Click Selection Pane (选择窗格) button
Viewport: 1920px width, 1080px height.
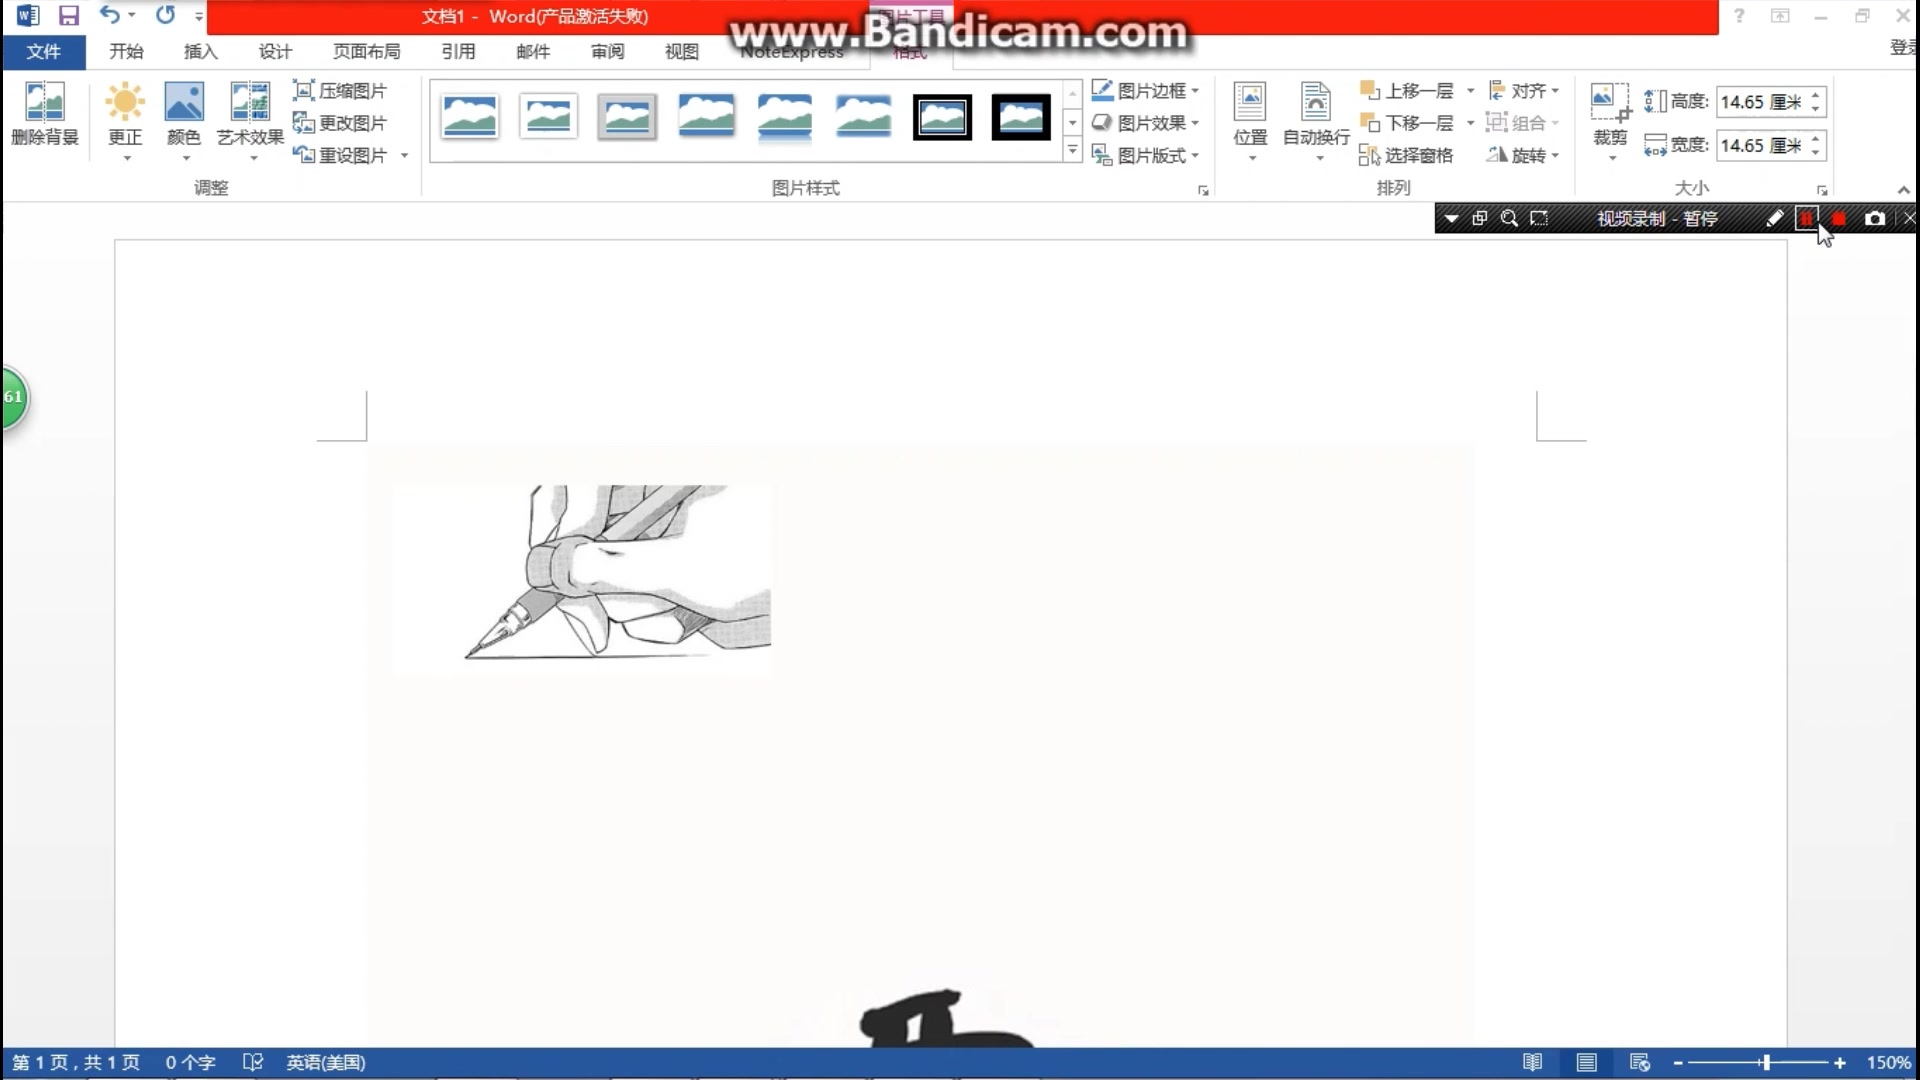pos(1406,155)
